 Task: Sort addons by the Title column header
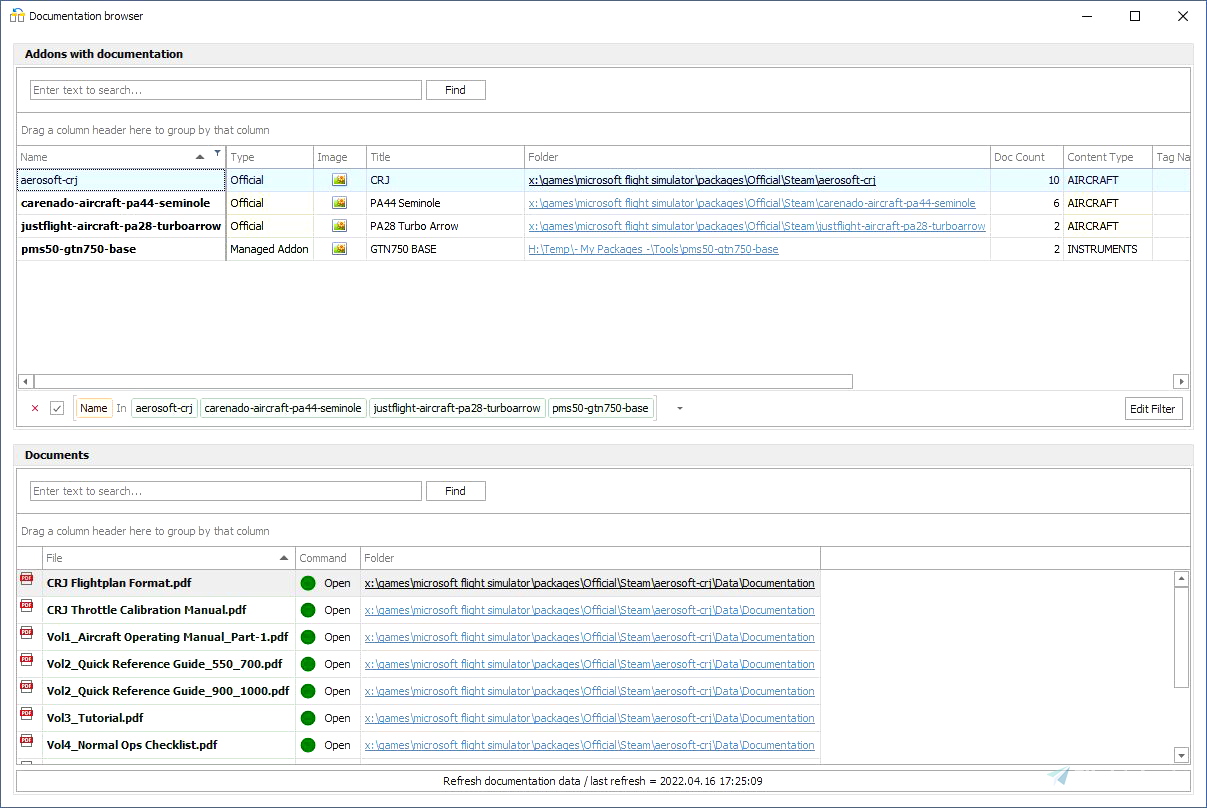tap(445, 157)
